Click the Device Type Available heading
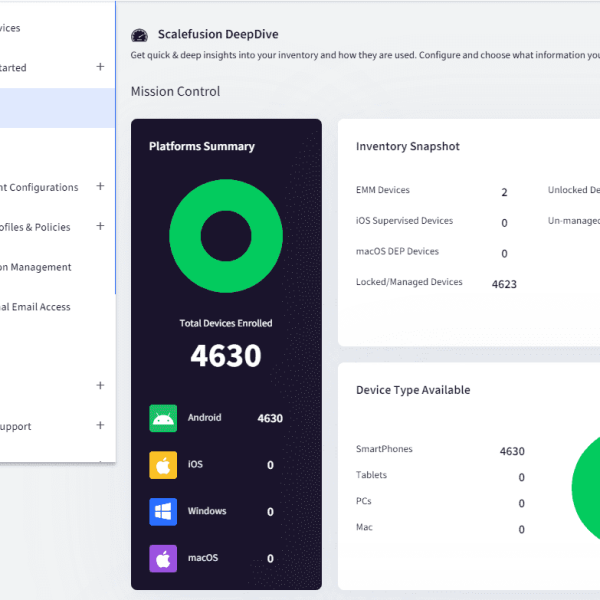The image size is (600, 600). [x=413, y=390]
